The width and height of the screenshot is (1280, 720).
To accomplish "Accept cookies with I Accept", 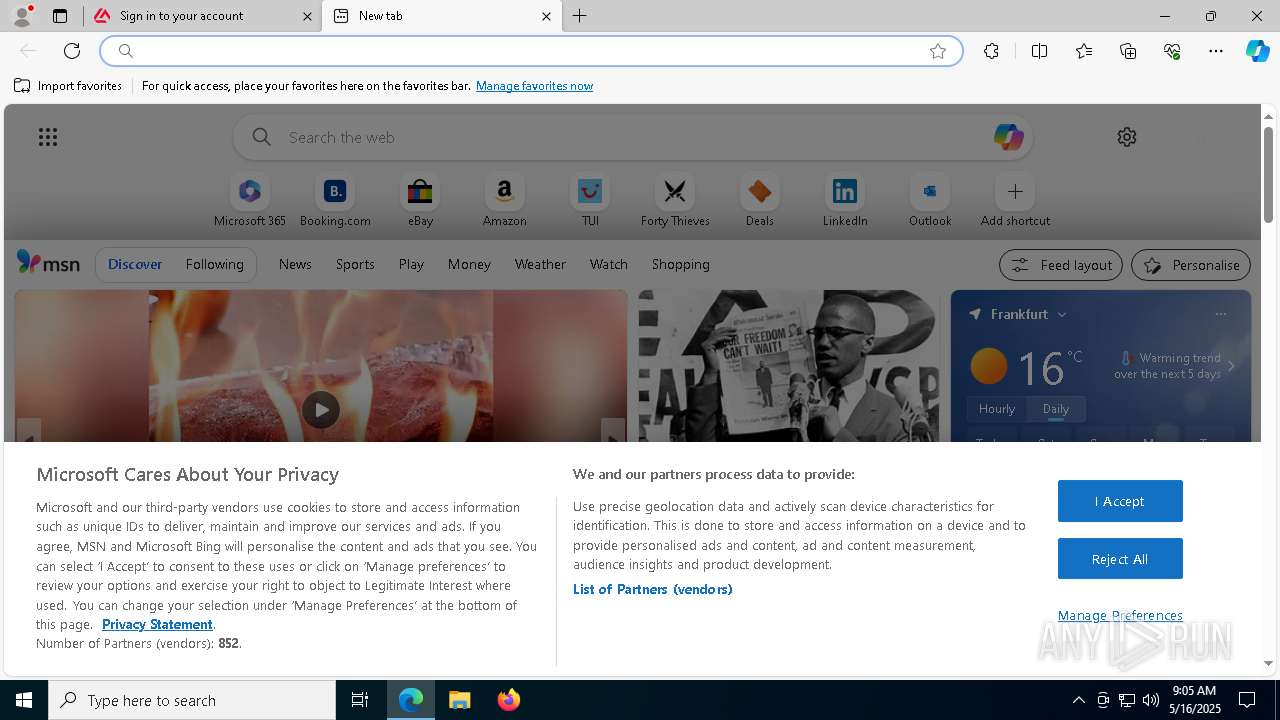I will 1120,501.
